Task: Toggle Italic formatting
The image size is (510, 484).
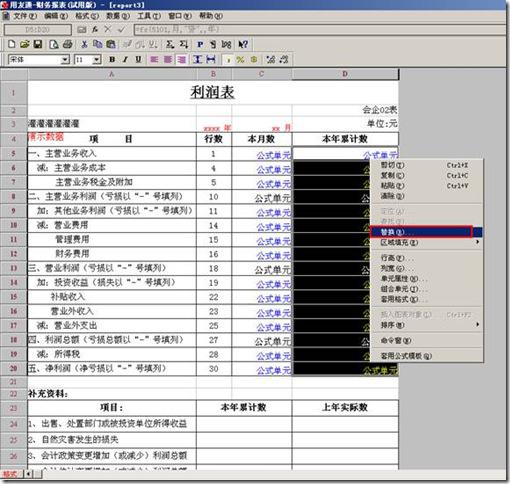Action: [x=125, y=59]
